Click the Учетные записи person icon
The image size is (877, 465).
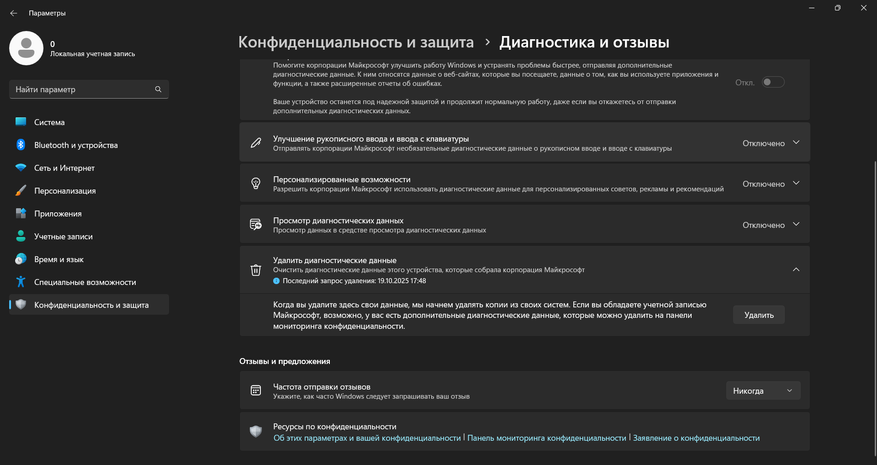pos(20,237)
